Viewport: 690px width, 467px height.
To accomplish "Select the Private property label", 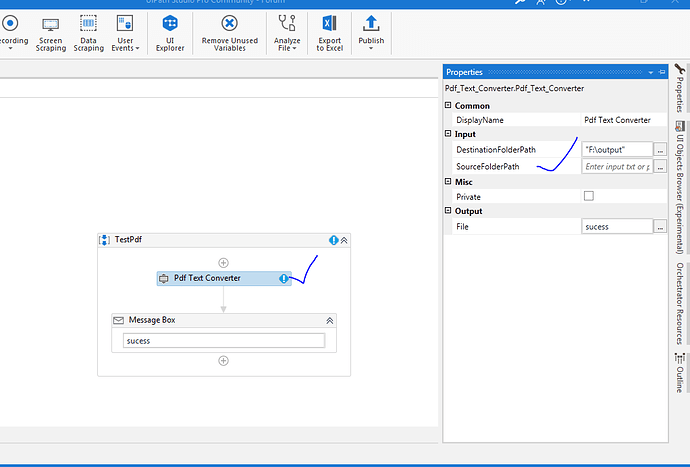I will (468, 197).
